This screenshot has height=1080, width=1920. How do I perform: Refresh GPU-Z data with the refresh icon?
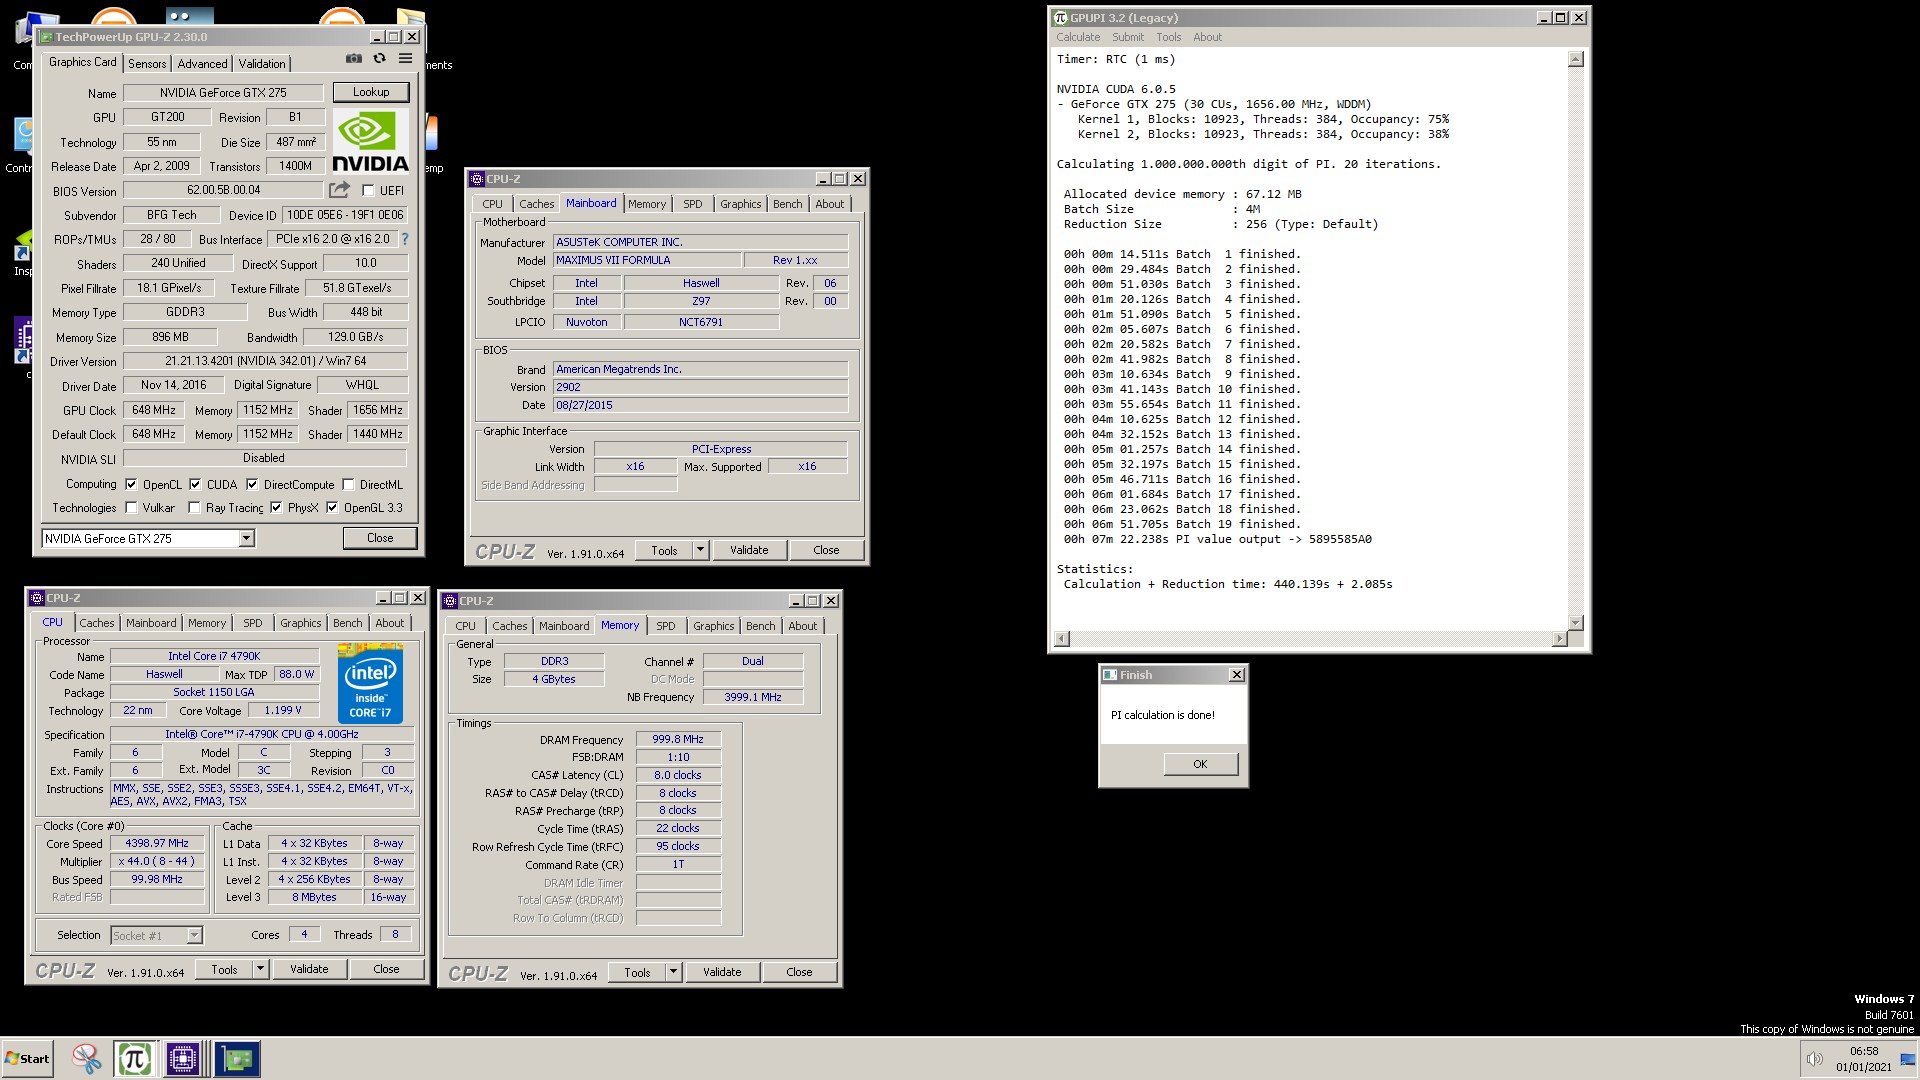pos(379,59)
